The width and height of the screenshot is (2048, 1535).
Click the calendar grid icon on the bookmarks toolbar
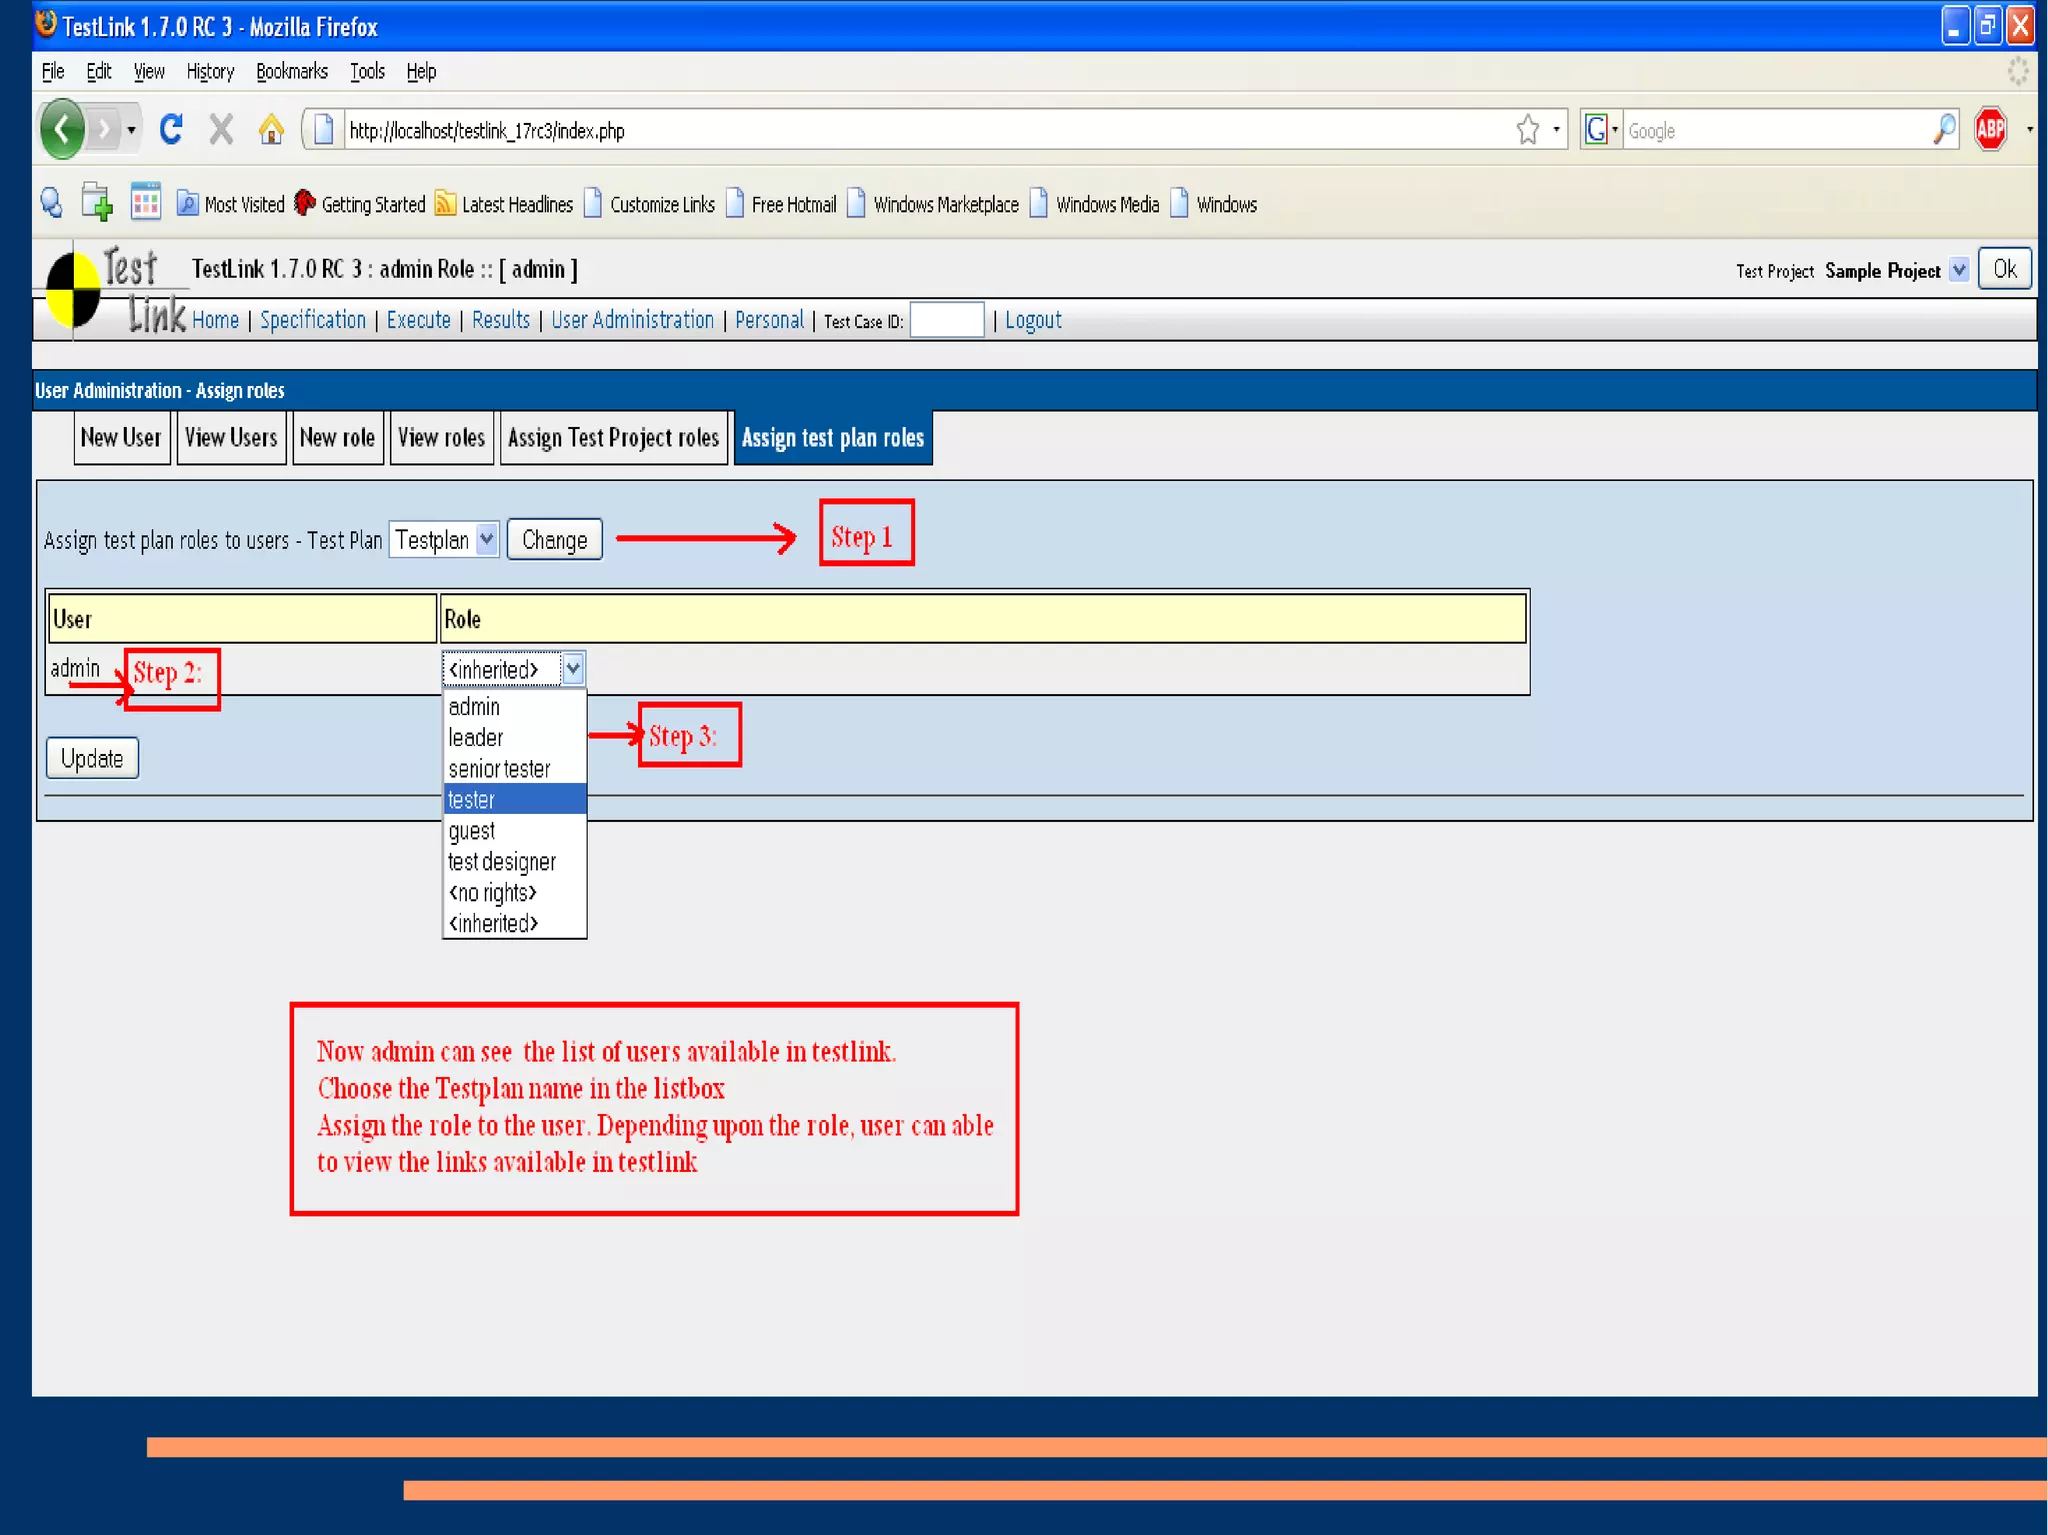tap(146, 202)
